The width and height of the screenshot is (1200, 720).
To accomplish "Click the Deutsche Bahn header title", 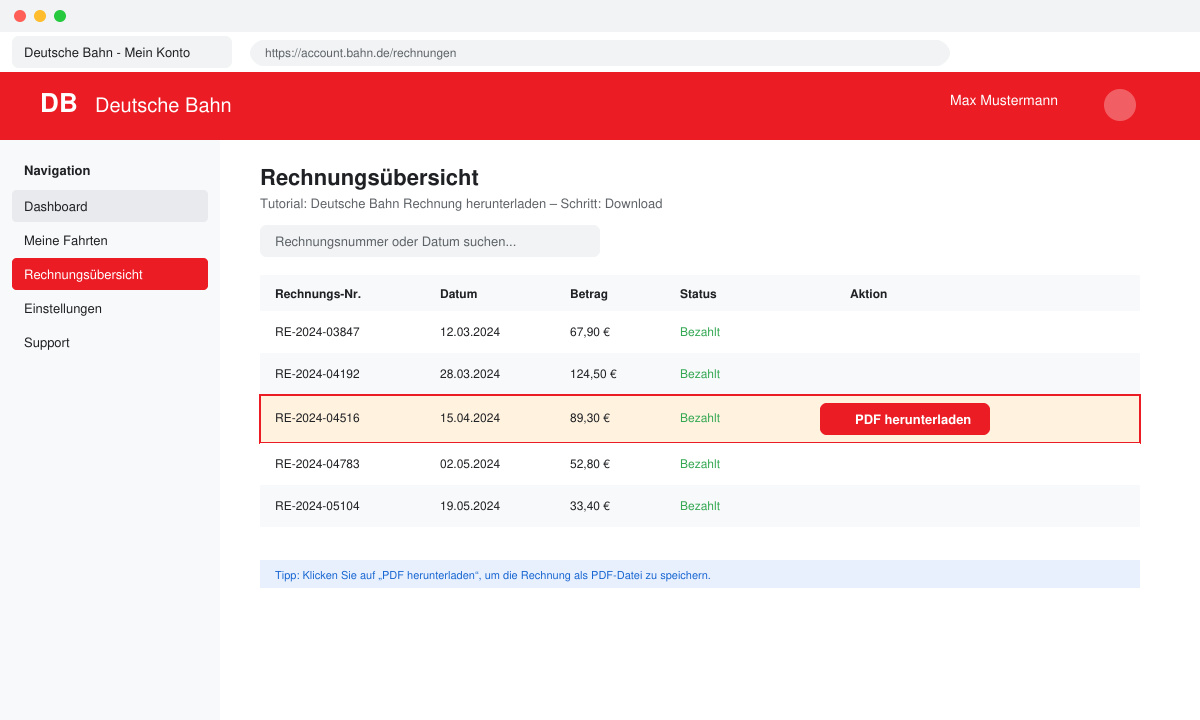I will (x=163, y=105).
